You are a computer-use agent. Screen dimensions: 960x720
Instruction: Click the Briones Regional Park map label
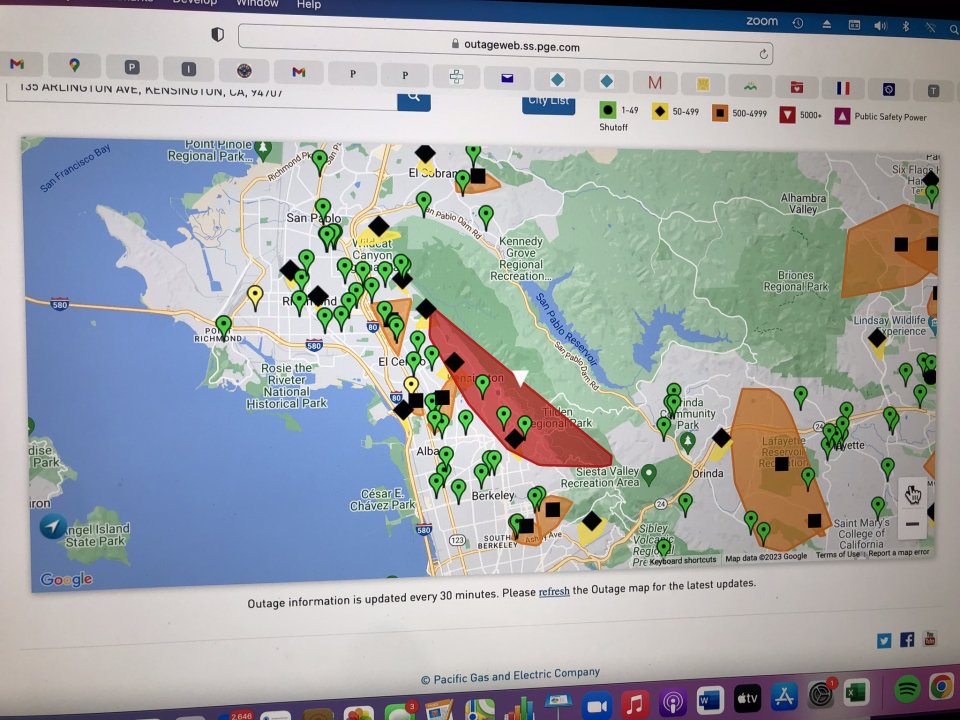pos(795,280)
